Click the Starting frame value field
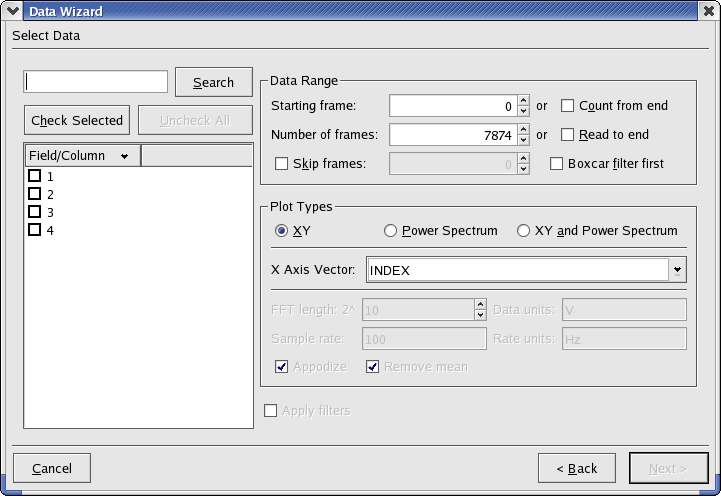The height and width of the screenshot is (496, 721). 453,106
